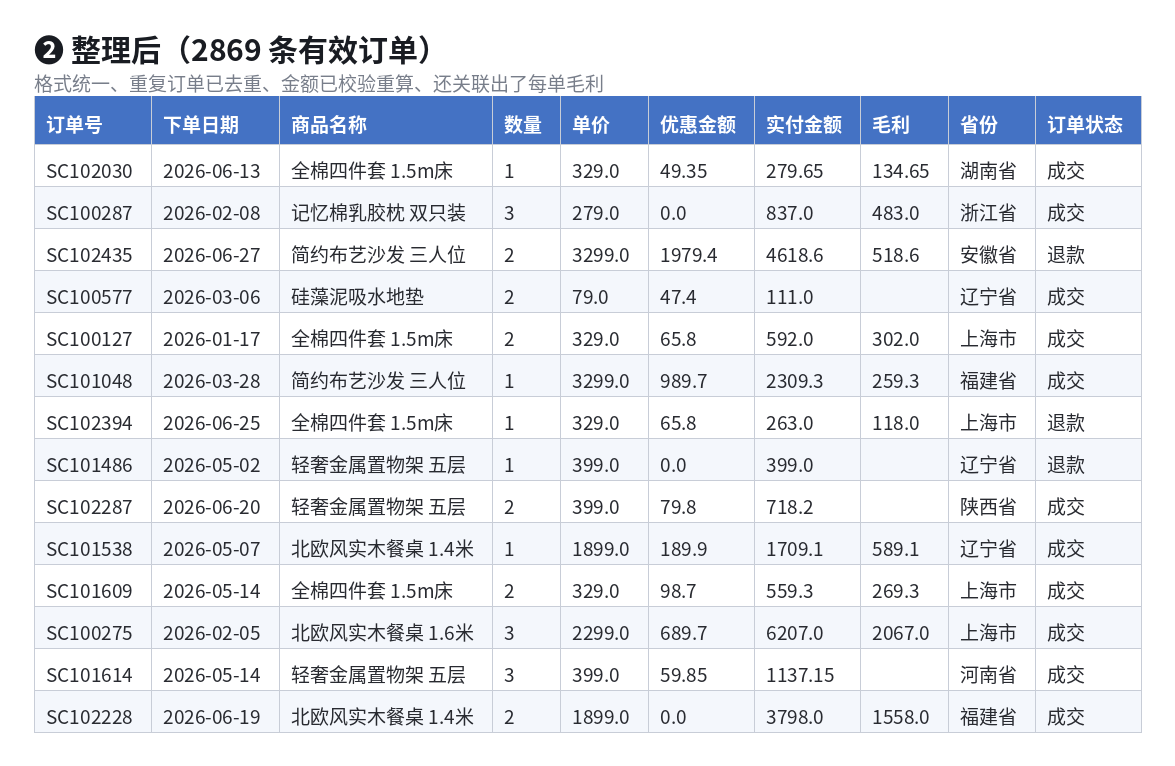This screenshot has height=766, width=1175.
Task: Click paid amount 6207.0
Action: pyautogui.click(x=794, y=633)
